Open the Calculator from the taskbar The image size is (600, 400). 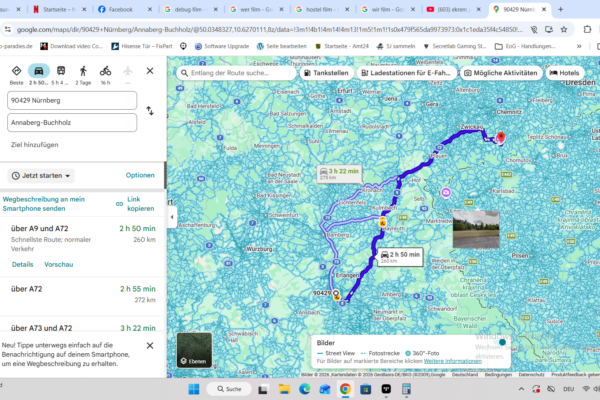pyautogui.click(x=406, y=389)
